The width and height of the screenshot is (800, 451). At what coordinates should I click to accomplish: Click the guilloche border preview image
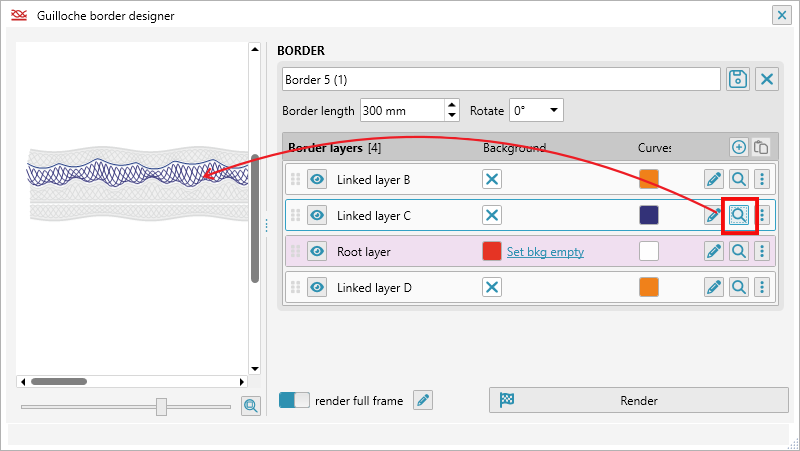point(138,185)
